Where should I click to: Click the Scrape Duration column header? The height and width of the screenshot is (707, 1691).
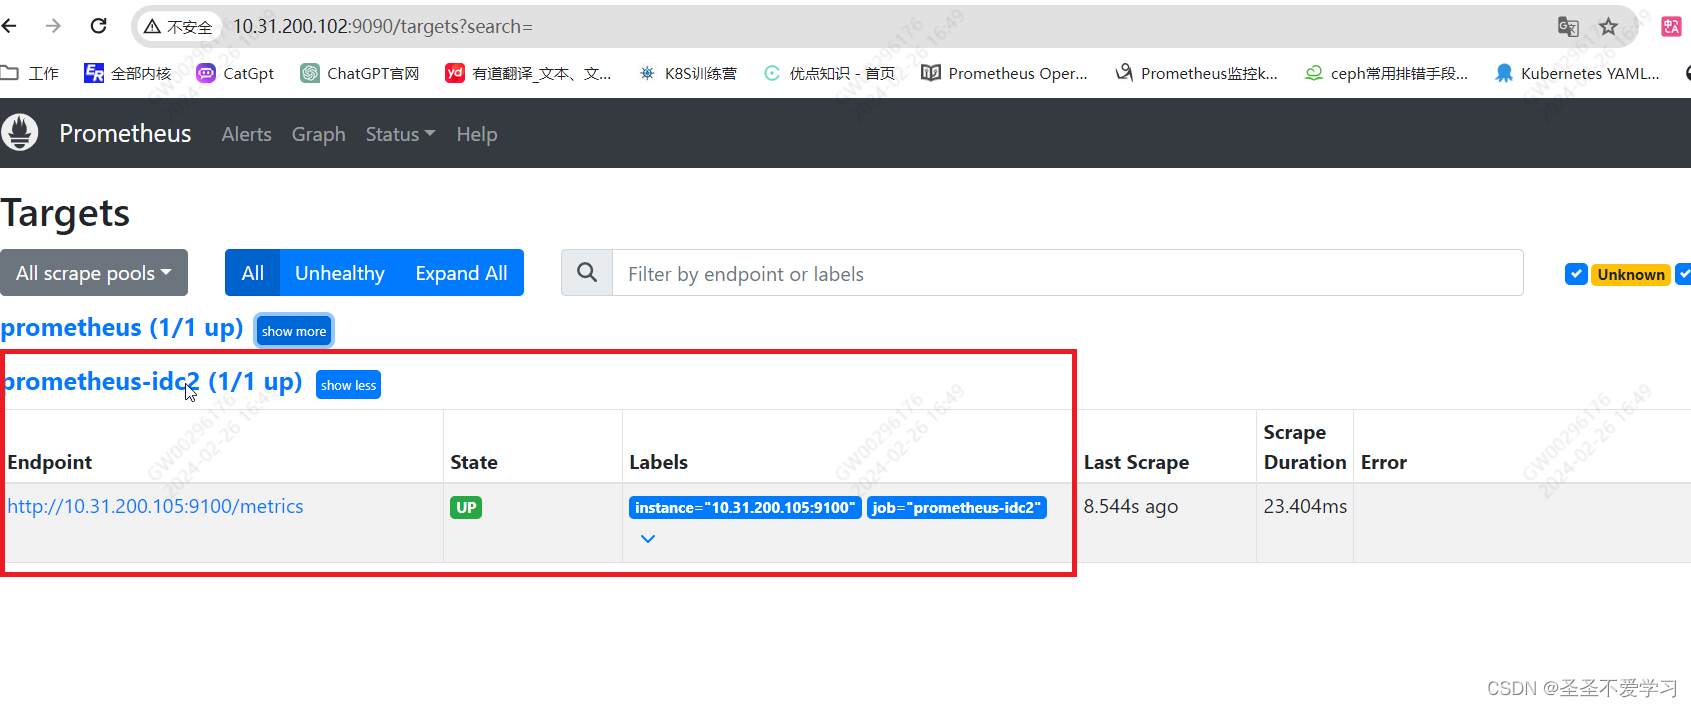pos(1305,447)
